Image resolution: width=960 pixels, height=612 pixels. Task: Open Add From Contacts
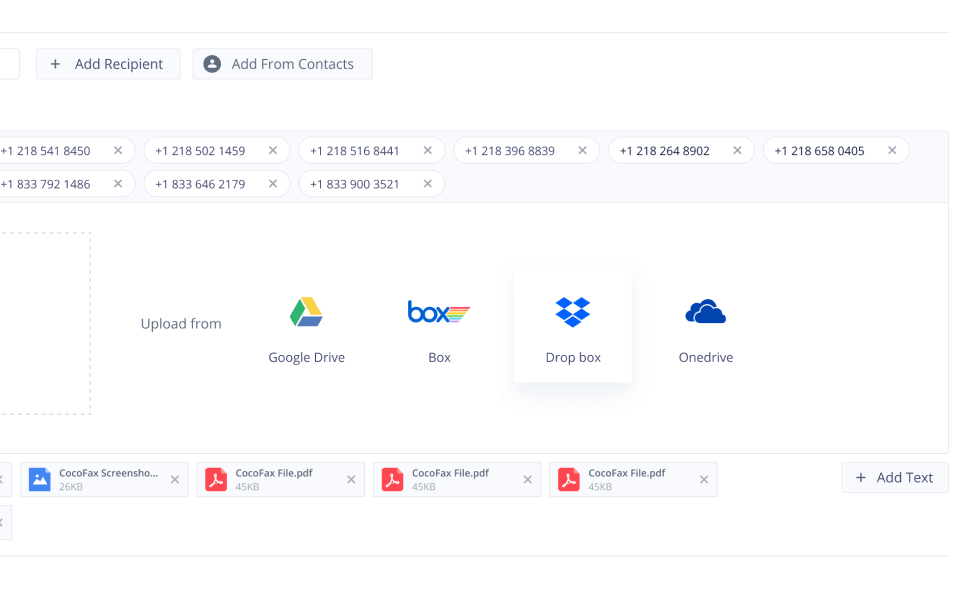(x=282, y=64)
